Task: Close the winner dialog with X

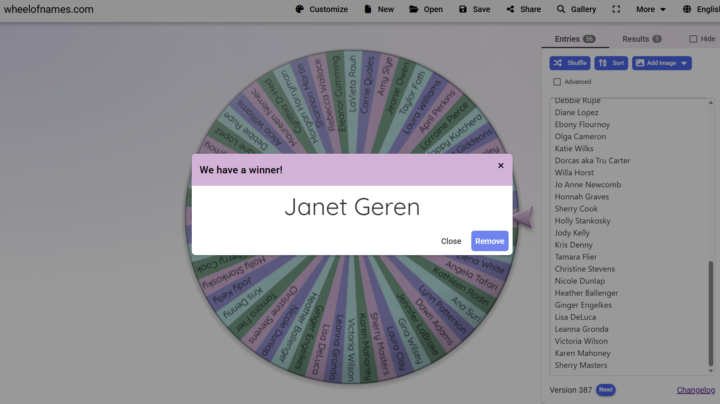Action: [501, 165]
